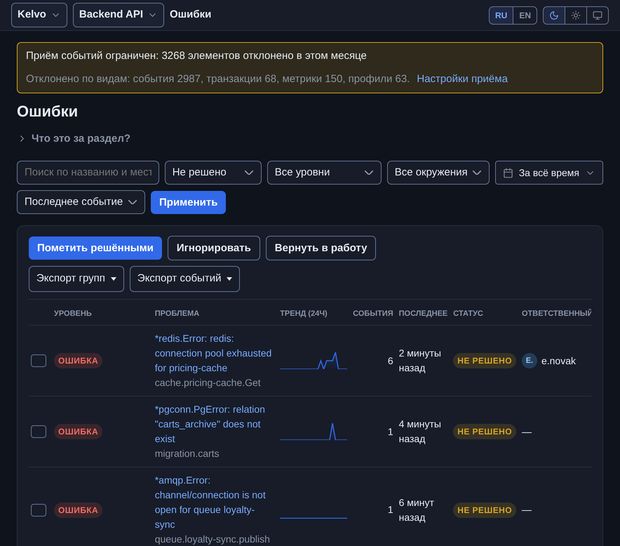
Task: Check the amqp.Error row checkbox
Action: [38, 510]
